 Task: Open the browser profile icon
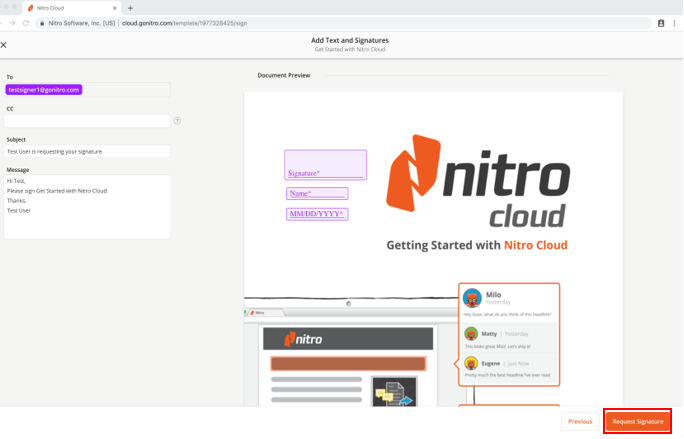coord(661,23)
